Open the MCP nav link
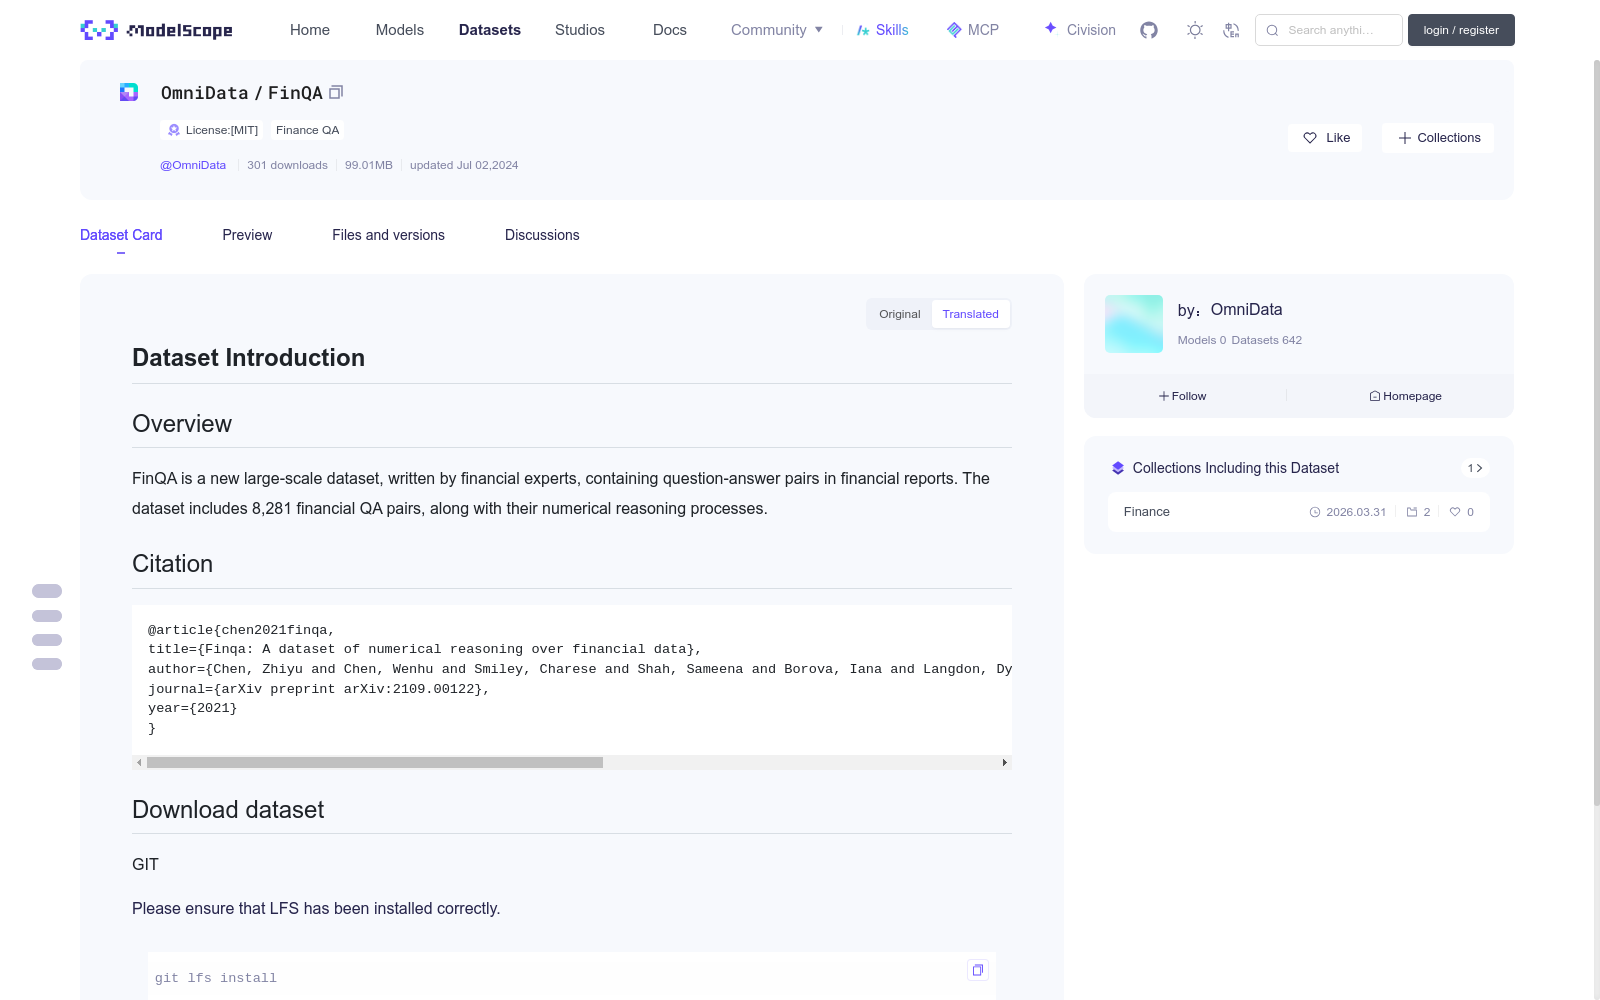Image resolution: width=1600 pixels, height=1000 pixels. point(972,30)
